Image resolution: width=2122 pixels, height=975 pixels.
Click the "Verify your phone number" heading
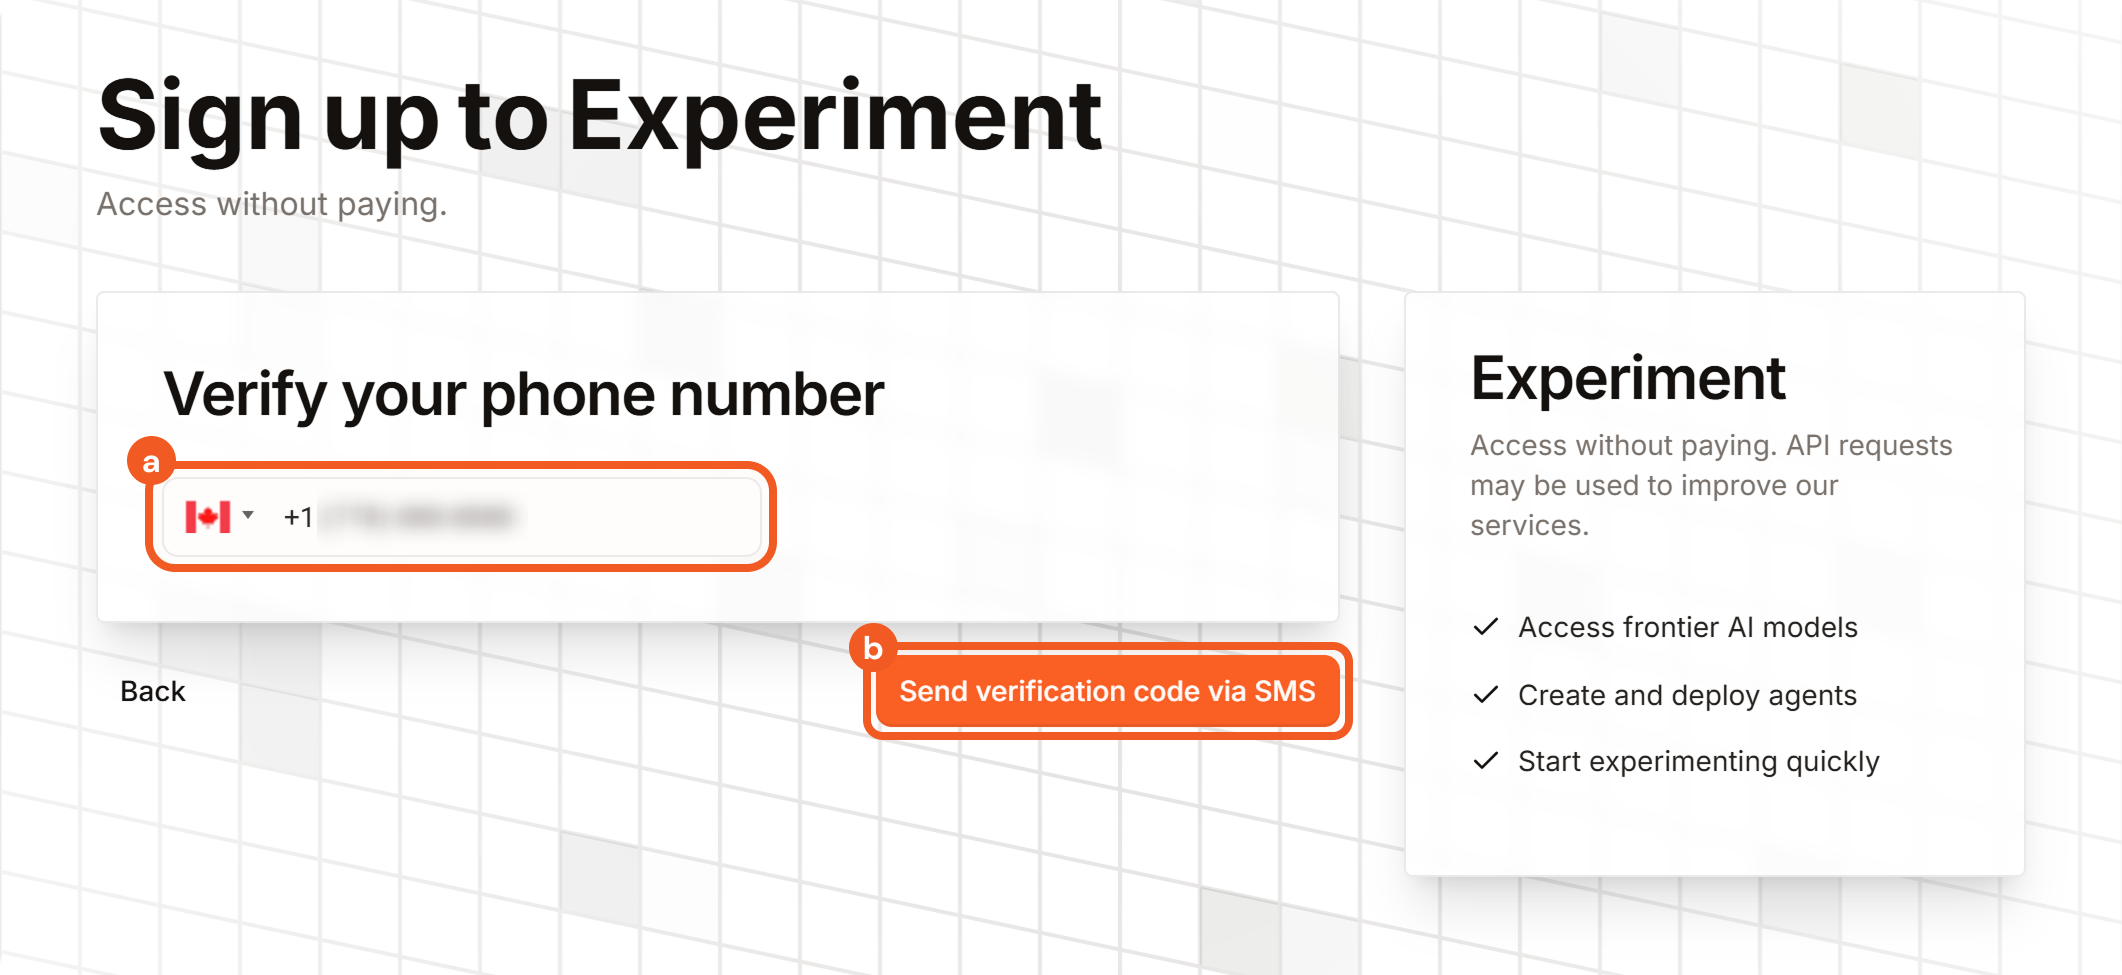tap(523, 394)
